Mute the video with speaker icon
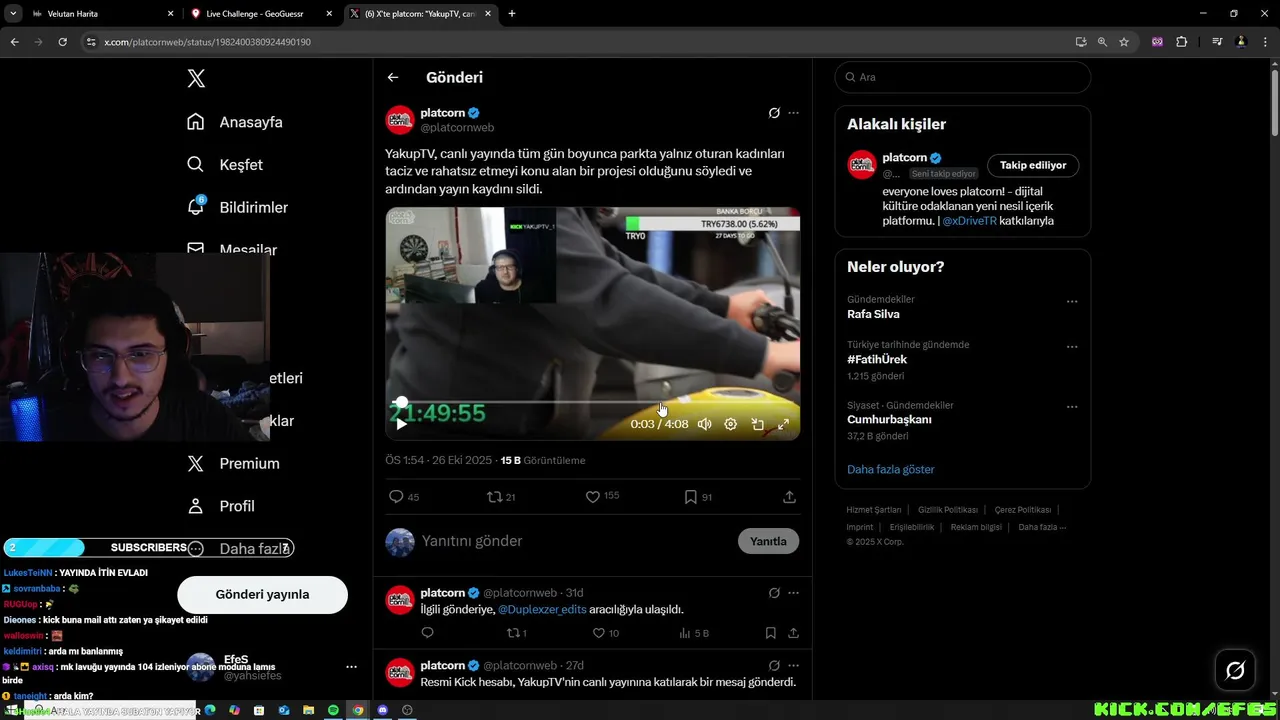This screenshot has width=1280, height=720. [x=704, y=424]
